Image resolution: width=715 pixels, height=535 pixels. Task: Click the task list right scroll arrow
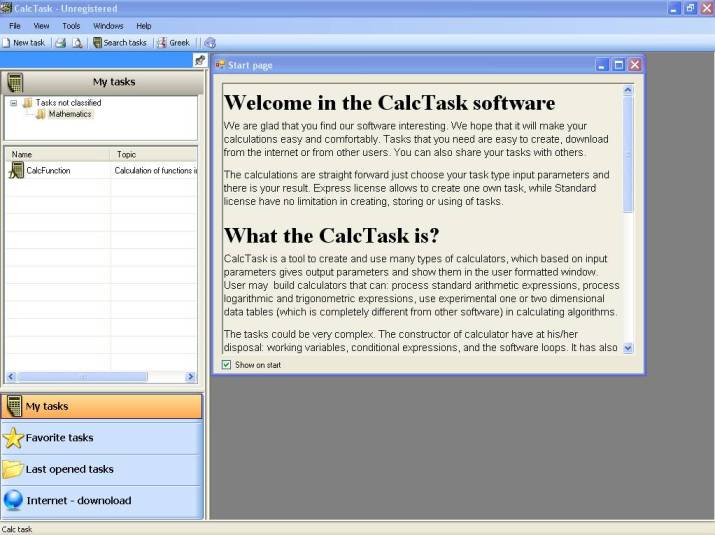point(191,377)
